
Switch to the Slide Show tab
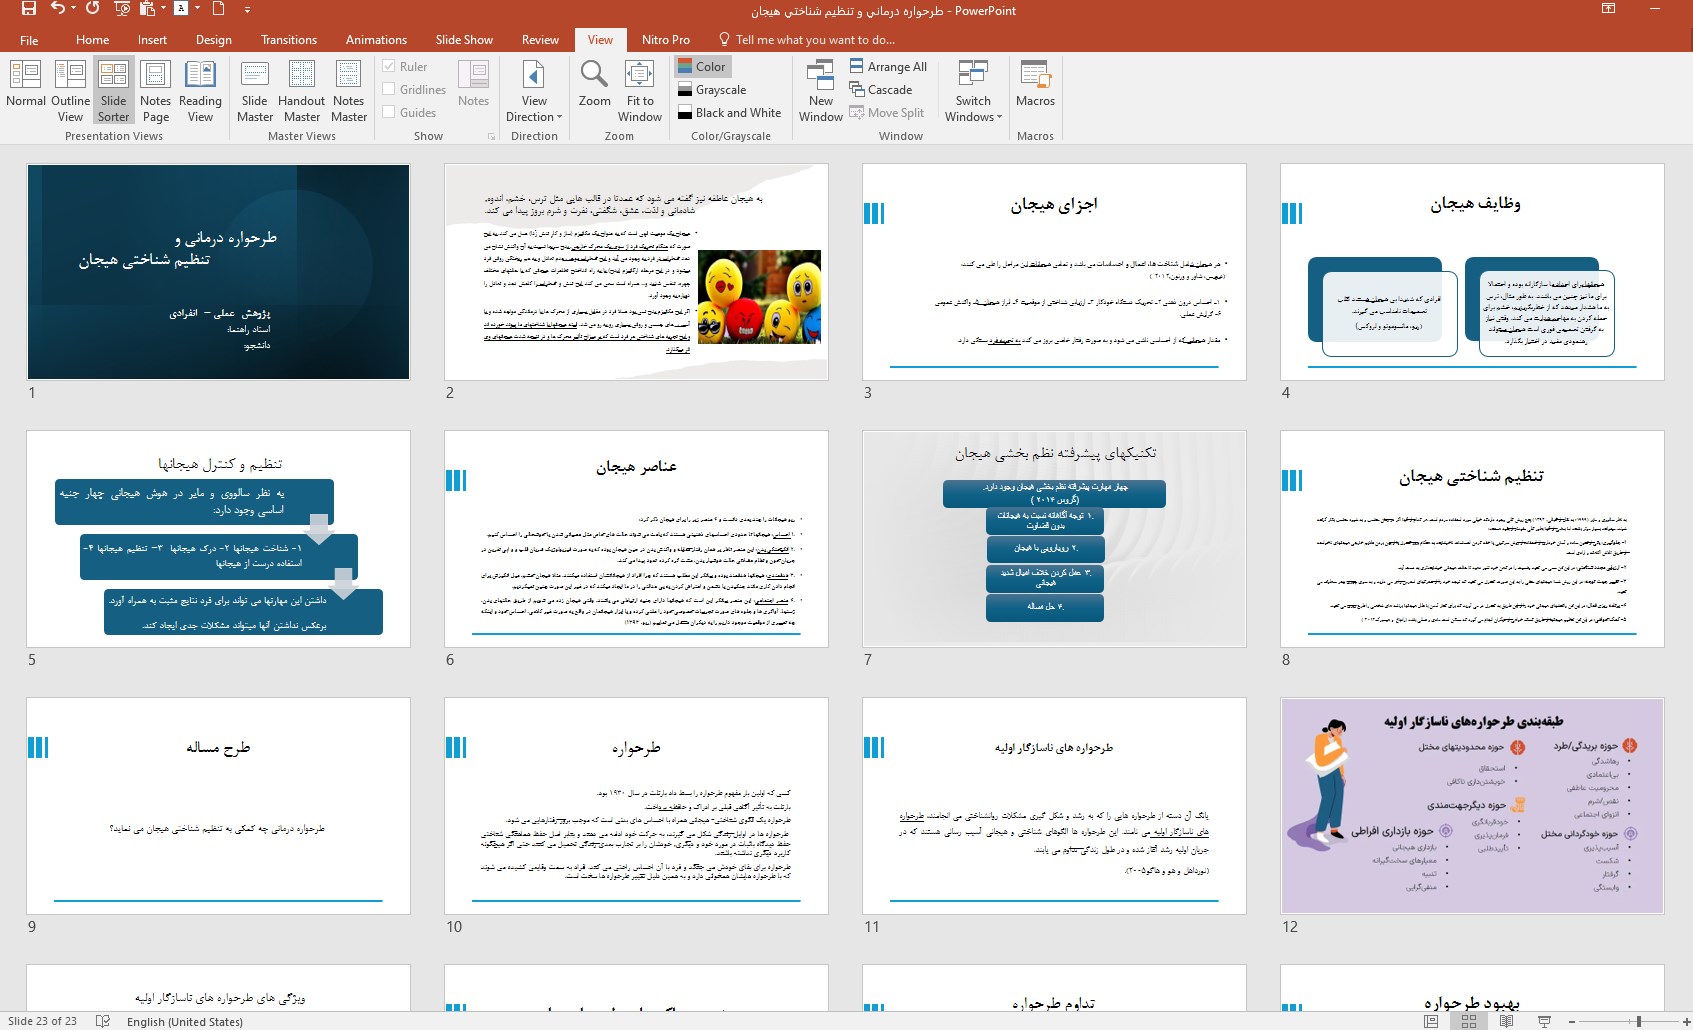464,40
